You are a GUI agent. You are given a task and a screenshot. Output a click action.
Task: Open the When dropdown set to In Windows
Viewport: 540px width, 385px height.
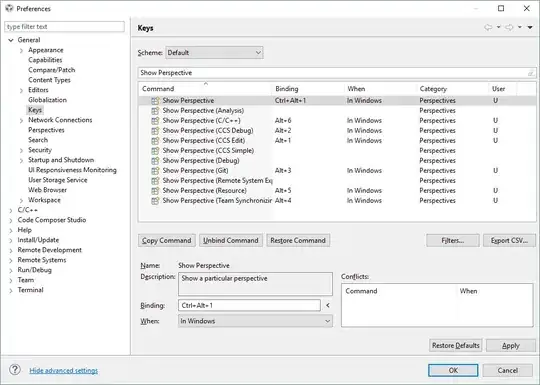tap(255, 321)
